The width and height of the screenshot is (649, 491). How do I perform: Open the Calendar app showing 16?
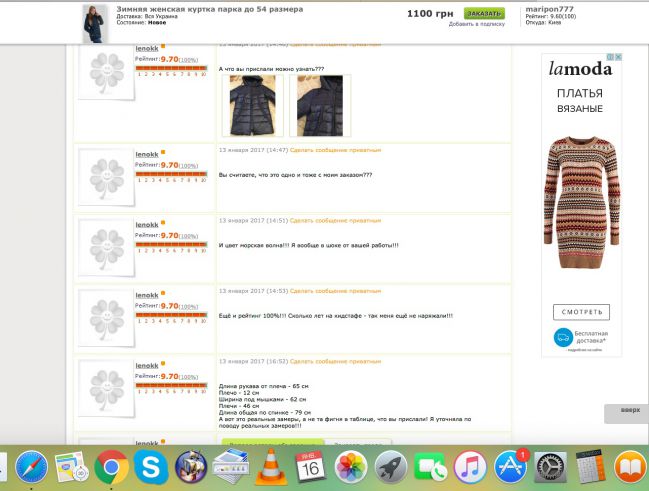tap(311, 467)
